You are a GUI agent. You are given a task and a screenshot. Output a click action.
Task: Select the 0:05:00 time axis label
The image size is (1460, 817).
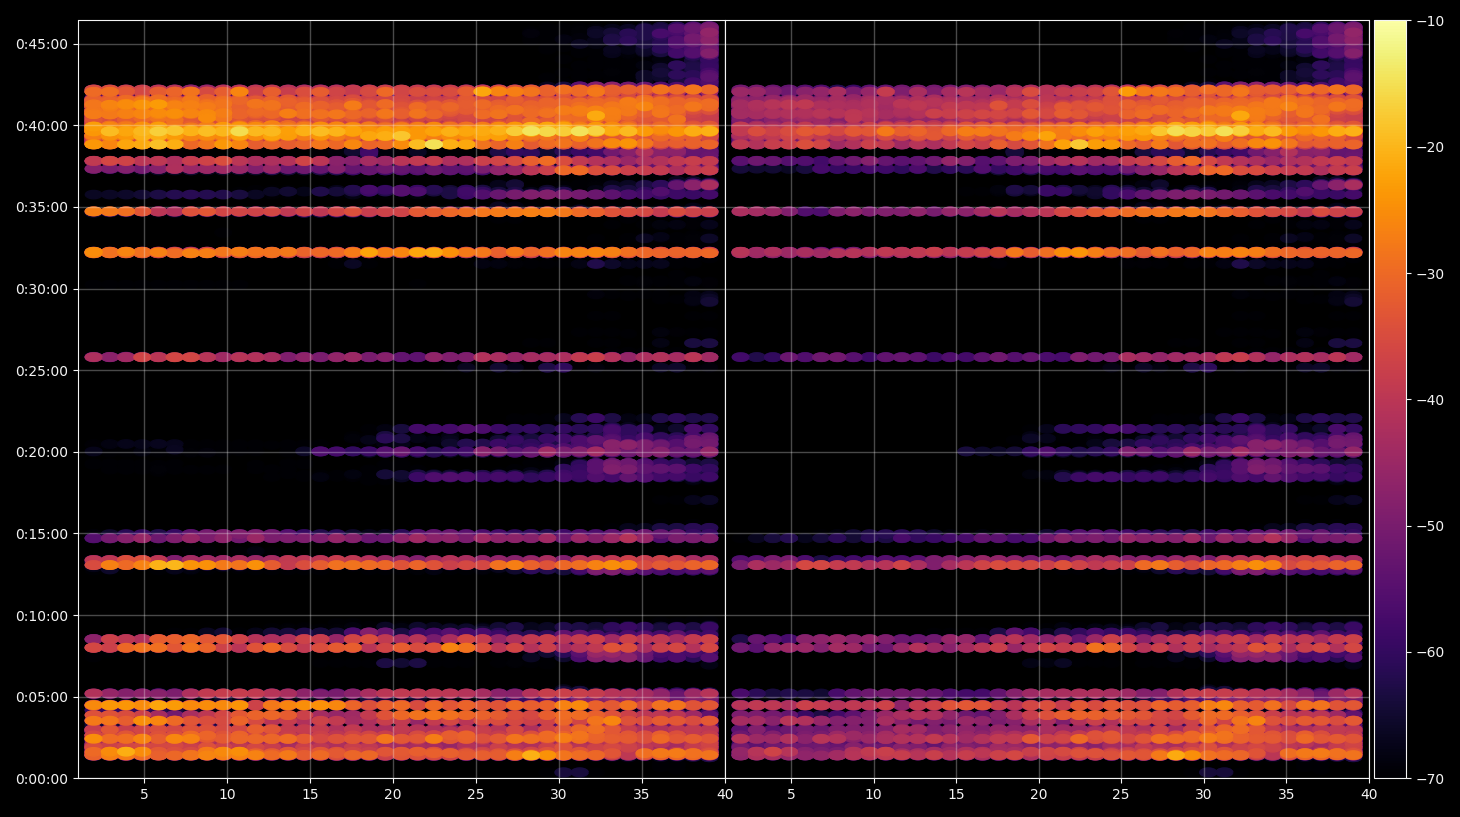click(x=42, y=697)
